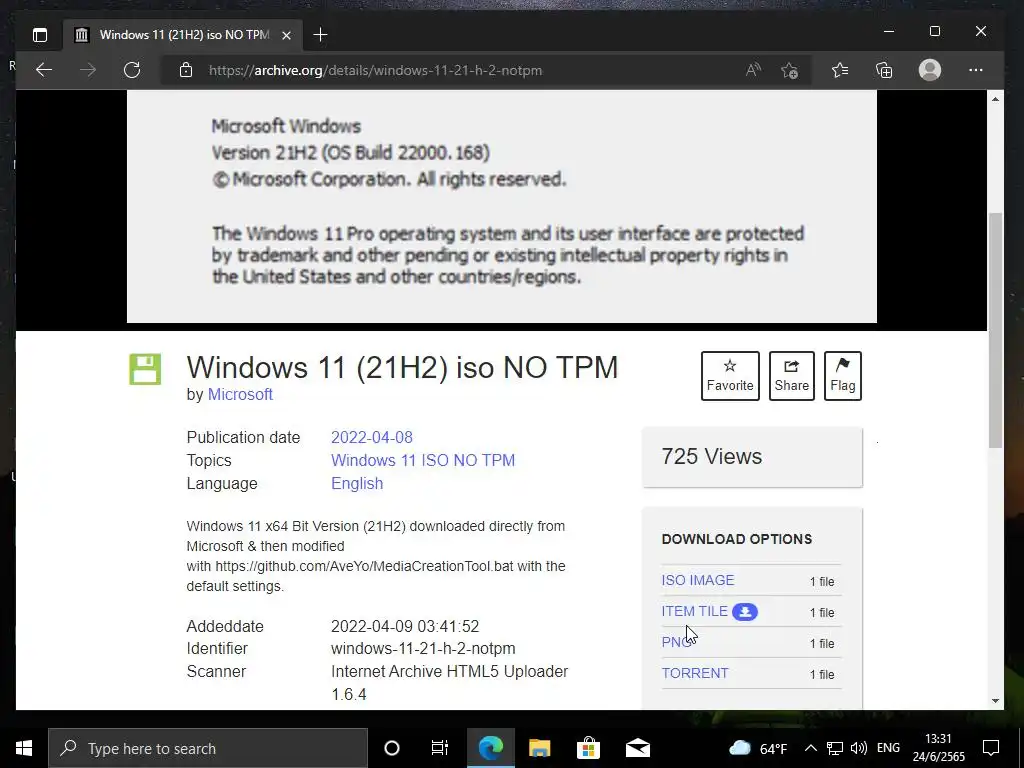Image resolution: width=1024 pixels, height=768 pixels.
Task: Open the PNG download option
Action: point(676,642)
